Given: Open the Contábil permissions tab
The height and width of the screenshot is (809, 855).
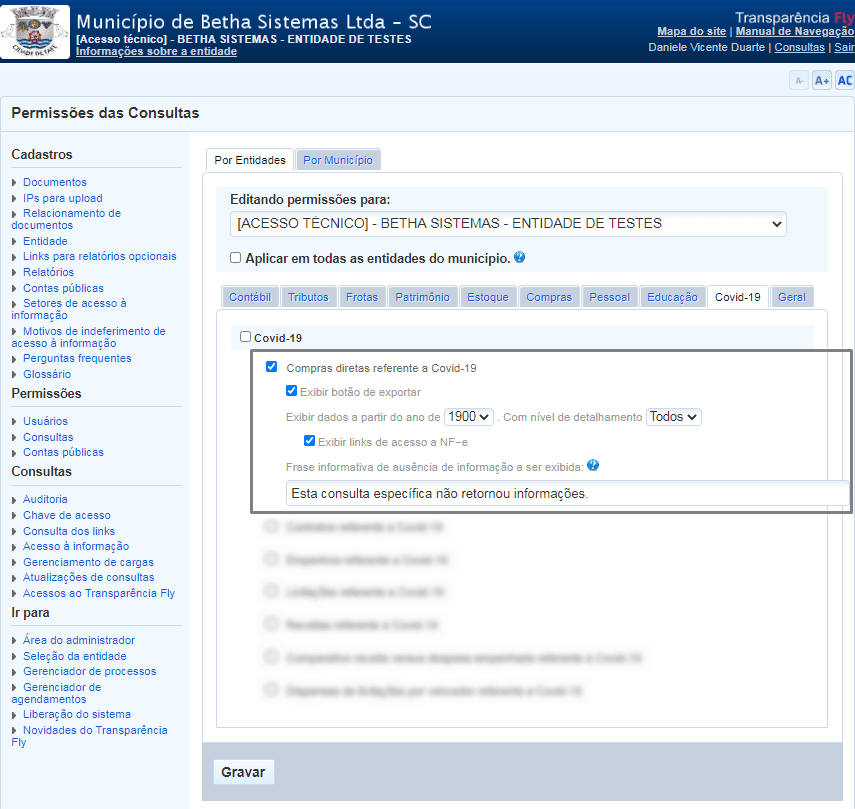Looking at the screenshot, I should pyautogui.click(x=250, y=297).
